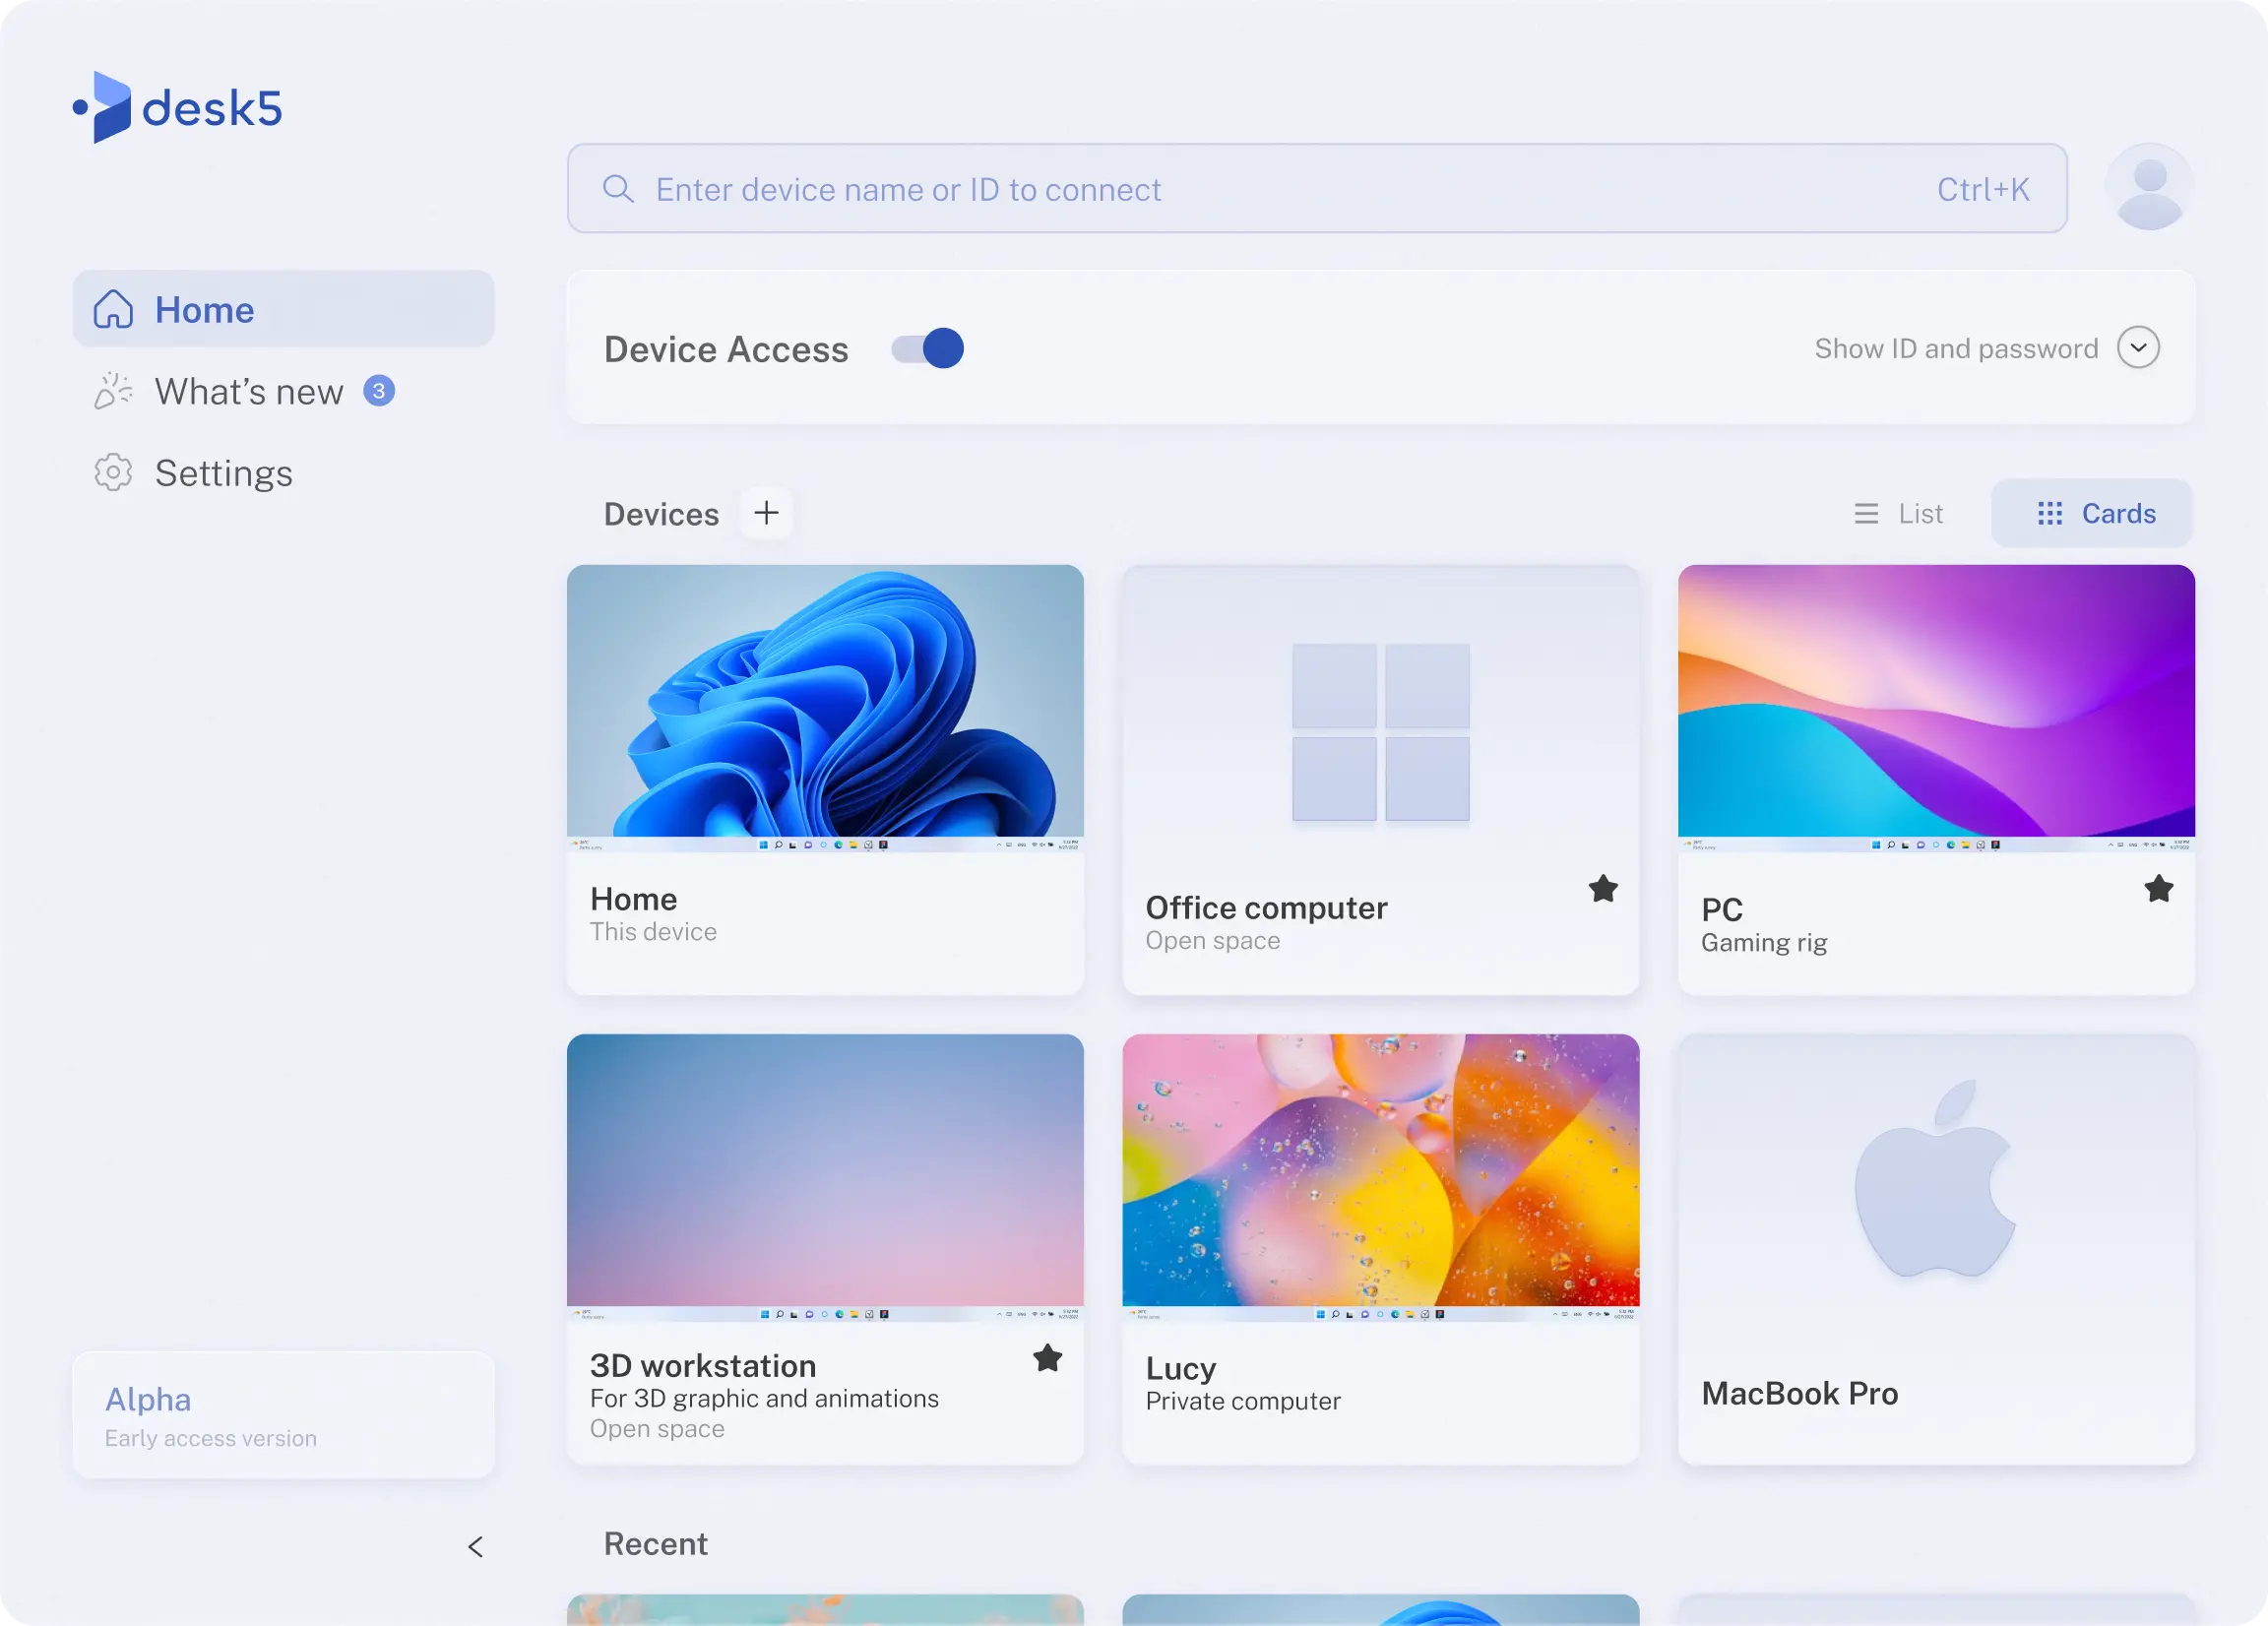Click the Alpha early access card
The height and width of the screenshot is (1626, 2268).
(283, 1416)
